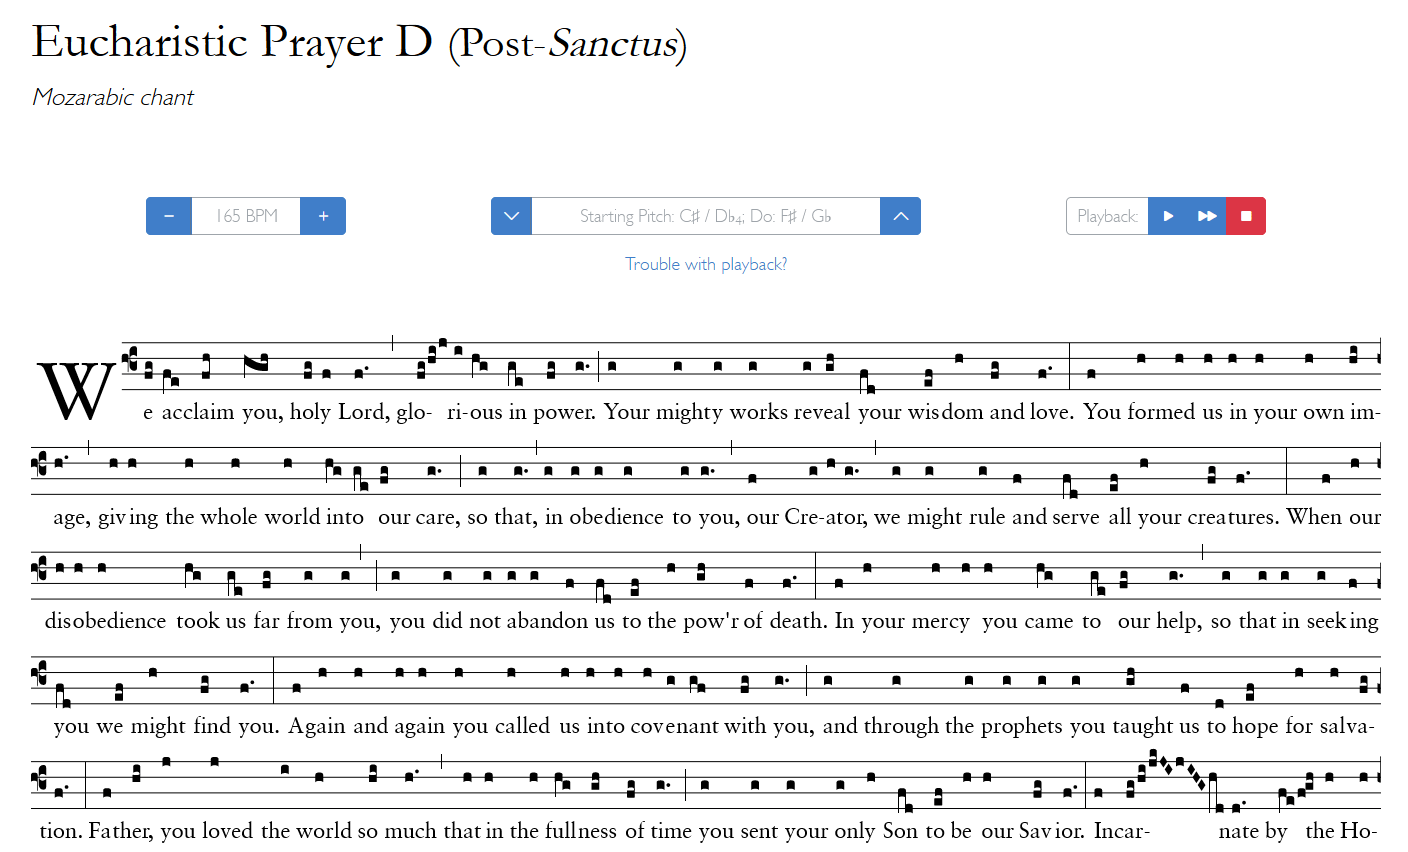Image resolution: width=1408 pixels, height=852 pixels.
Task: Increase tempo with the plus button
Action: 323,216
